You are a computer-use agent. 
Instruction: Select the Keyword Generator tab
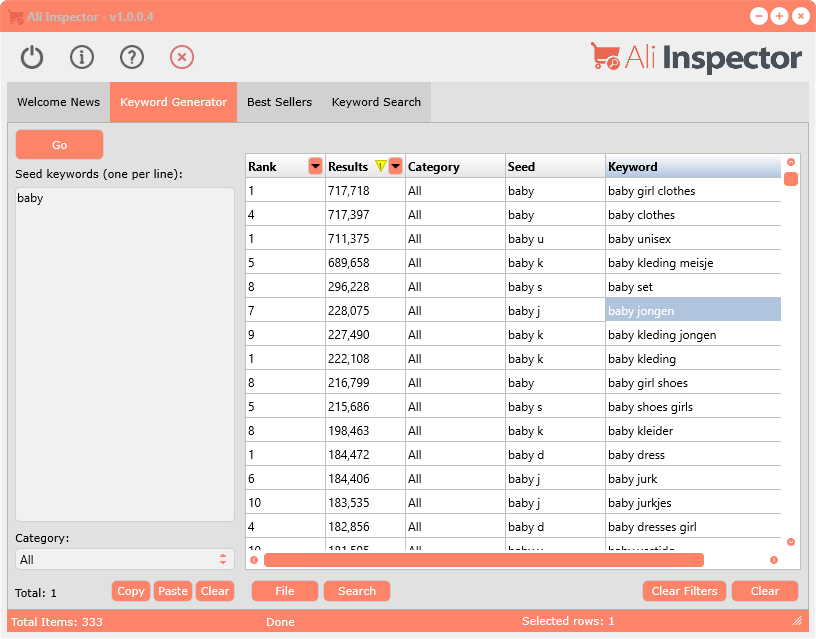(173, 102)
